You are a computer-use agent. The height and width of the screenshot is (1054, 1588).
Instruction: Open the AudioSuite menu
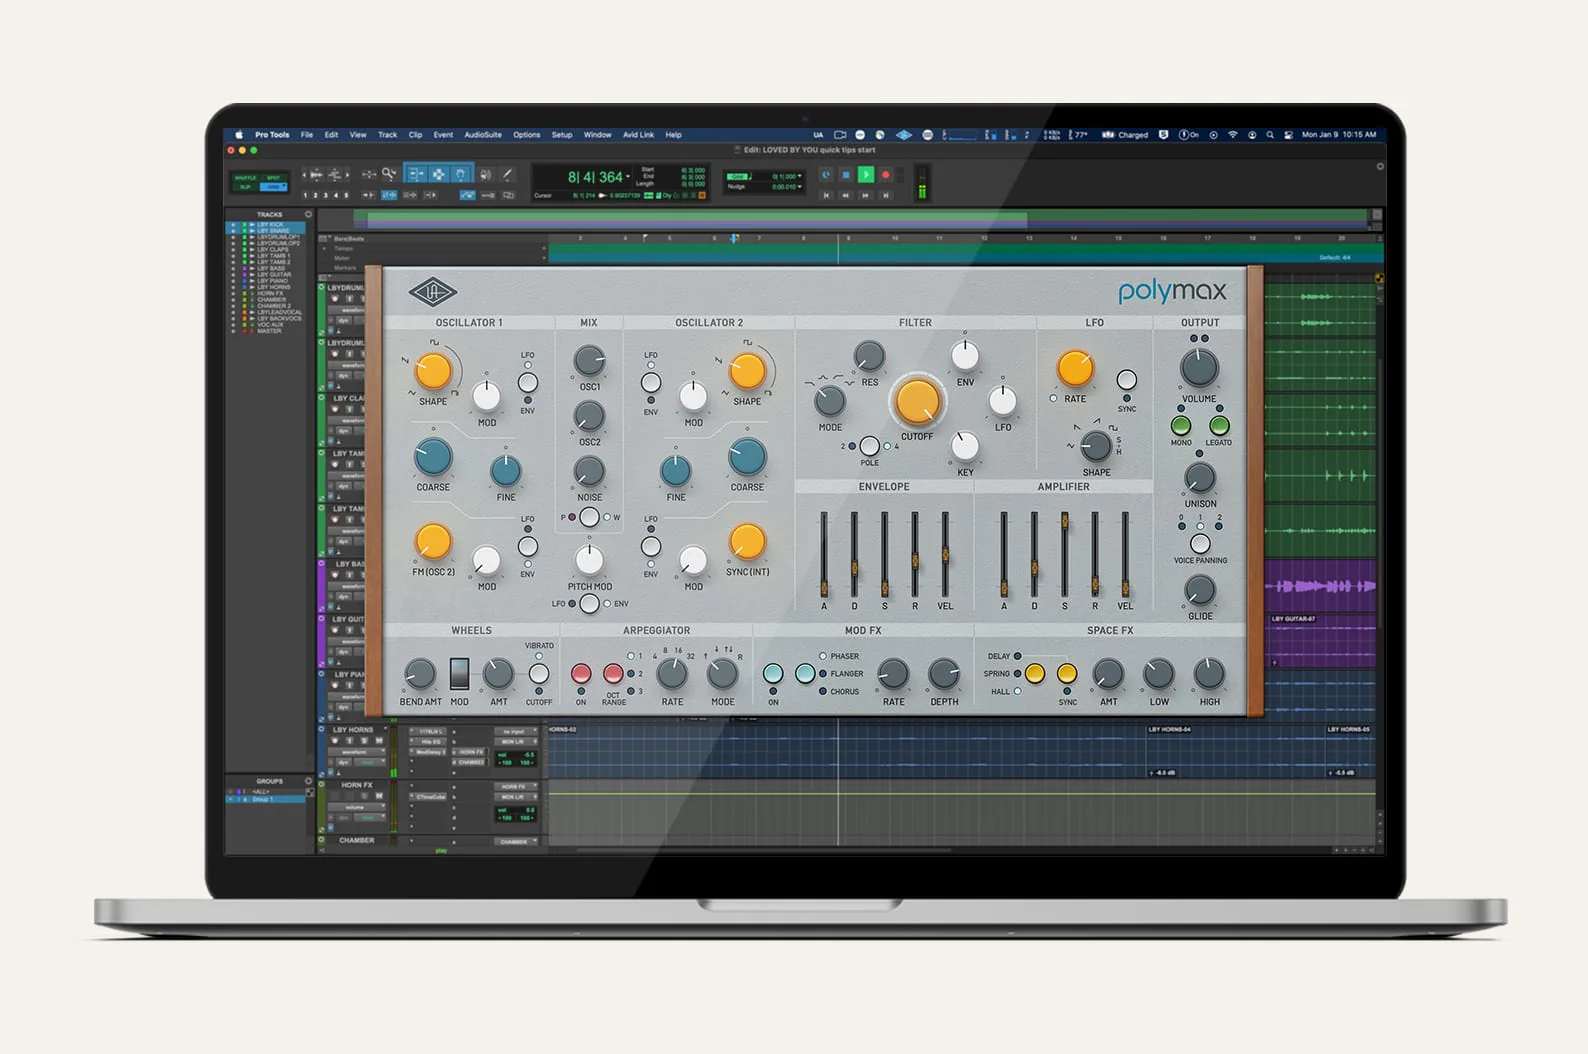(483, 134)
